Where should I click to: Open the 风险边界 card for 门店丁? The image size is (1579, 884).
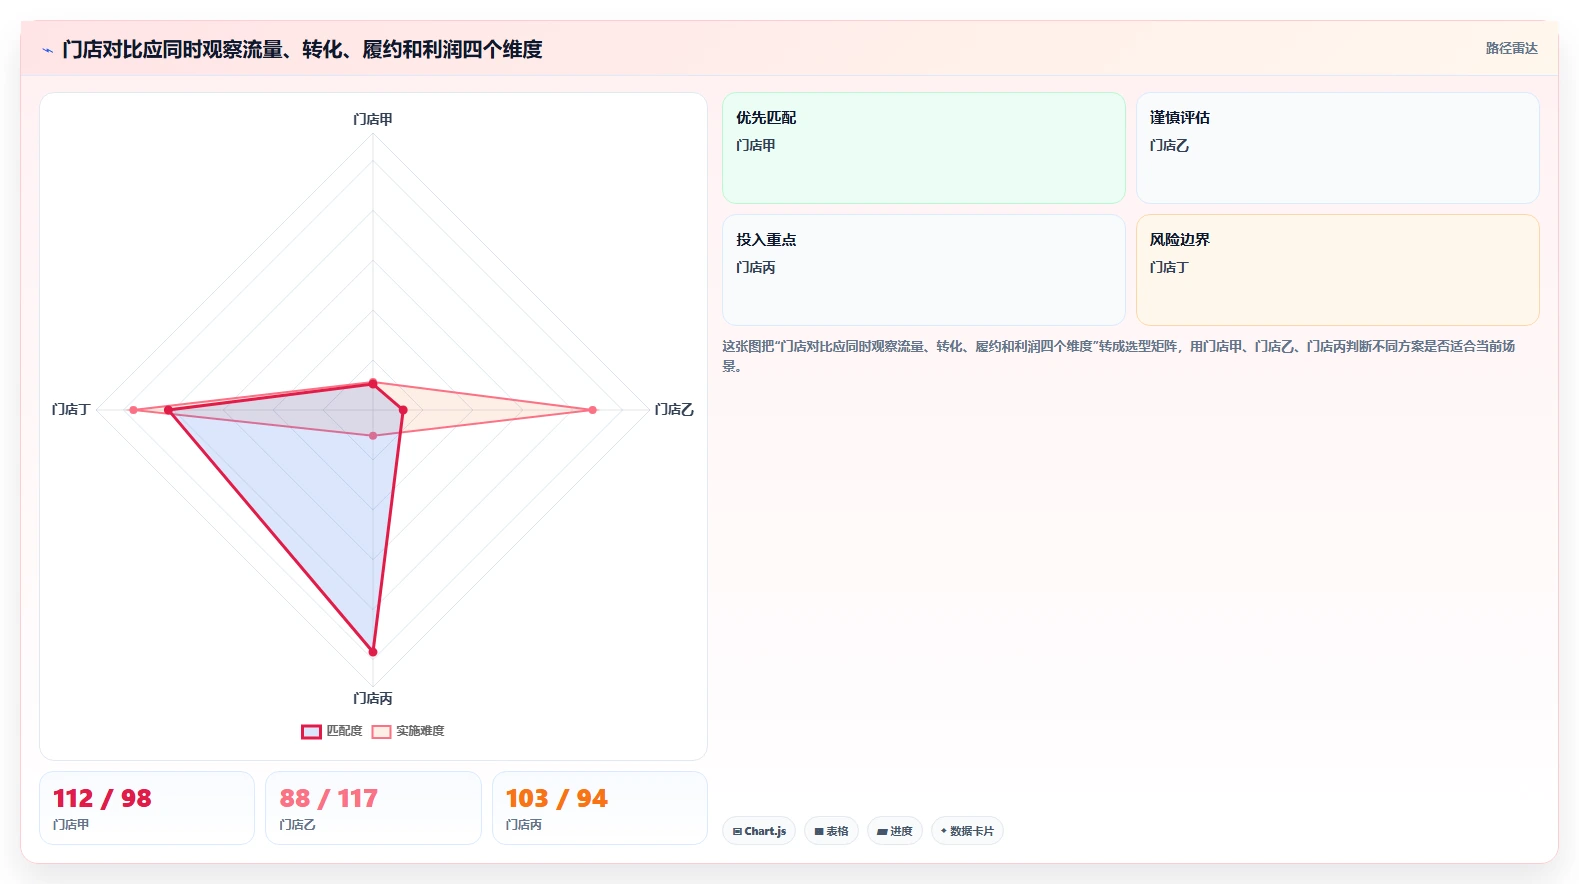pyautogui.click(x=1337, y=270)
